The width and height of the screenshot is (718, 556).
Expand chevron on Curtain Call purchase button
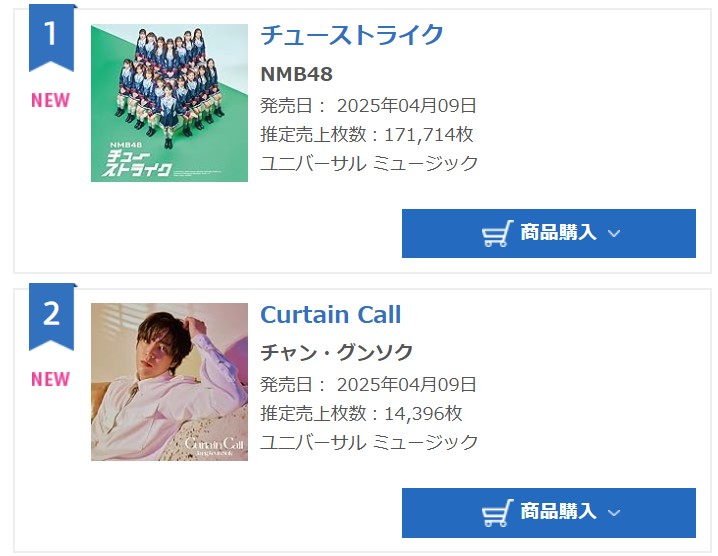click(614, 513)
